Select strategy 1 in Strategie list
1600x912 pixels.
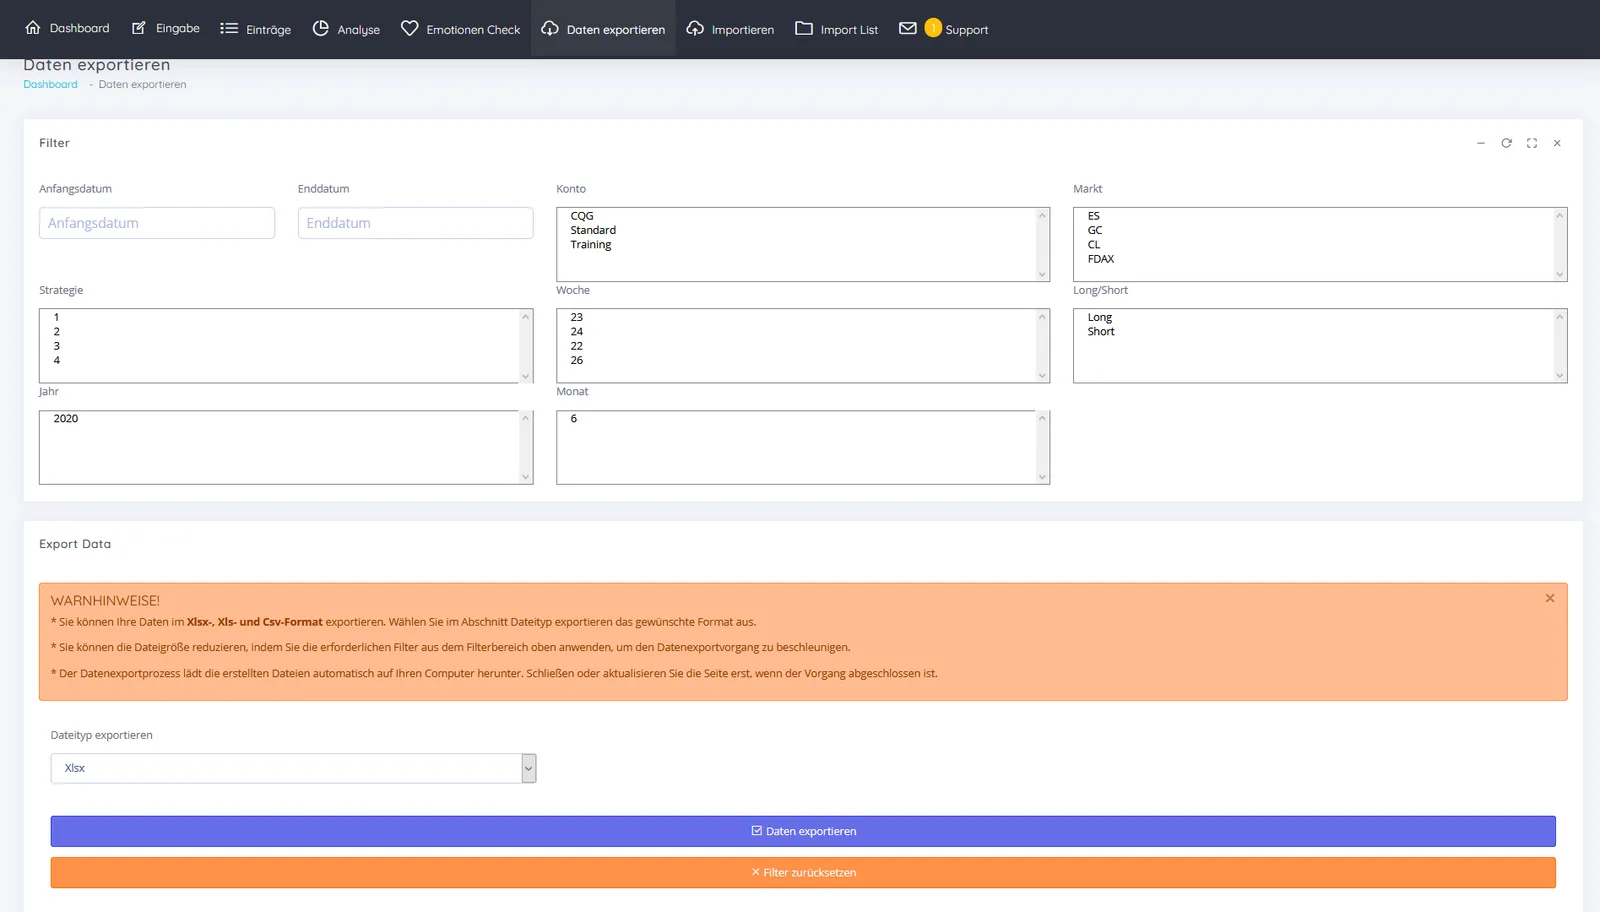[57, 317]
